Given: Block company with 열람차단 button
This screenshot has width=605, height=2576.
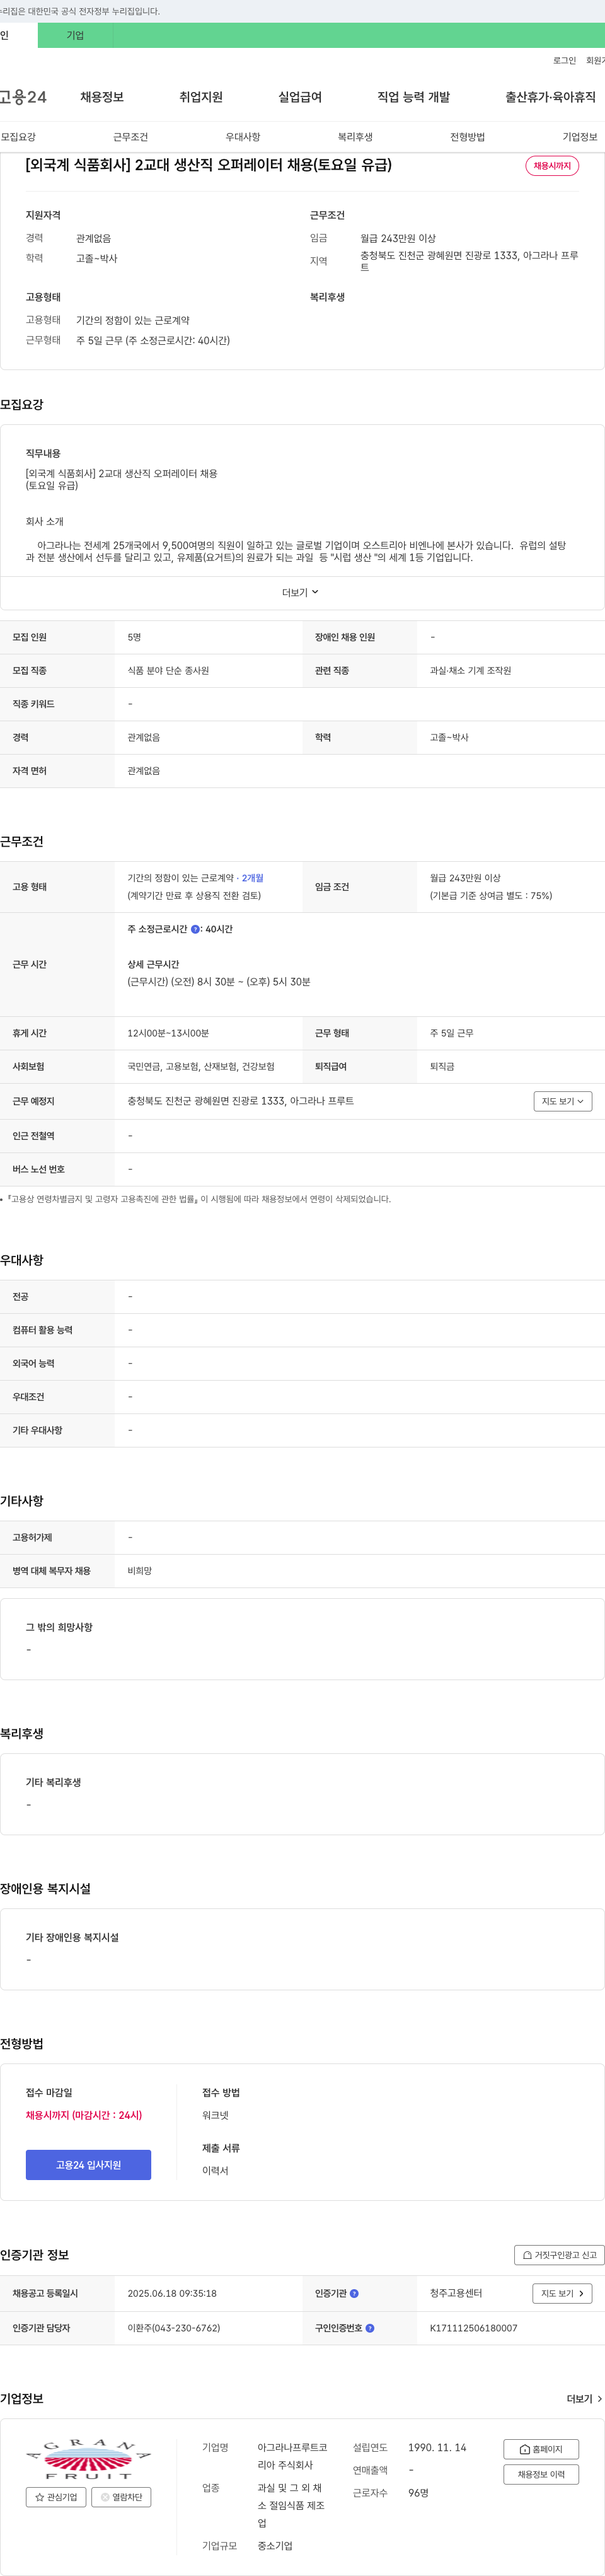Looking at the screenshot, I should (x=121, y=2497).
